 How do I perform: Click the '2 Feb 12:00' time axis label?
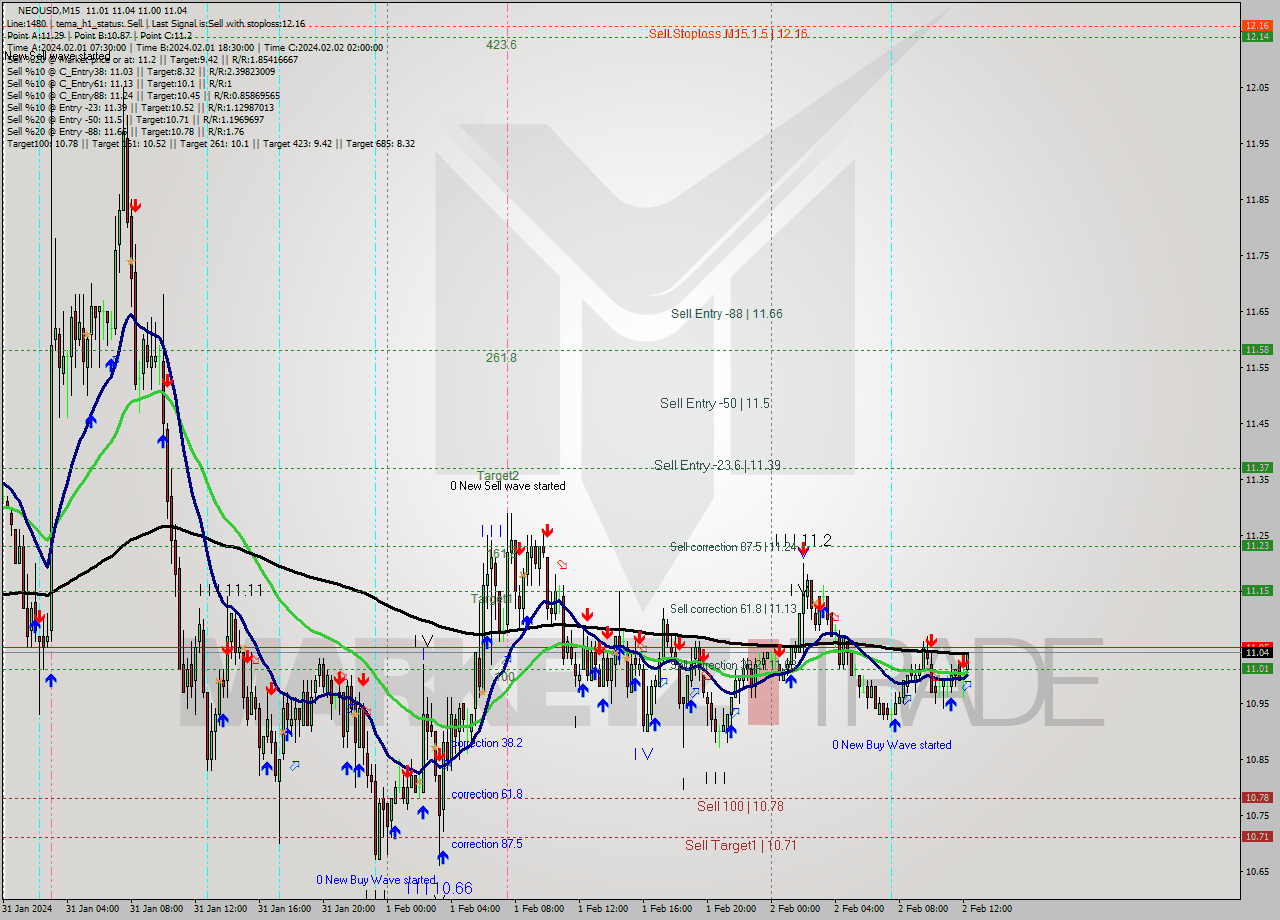pos(987,909)
